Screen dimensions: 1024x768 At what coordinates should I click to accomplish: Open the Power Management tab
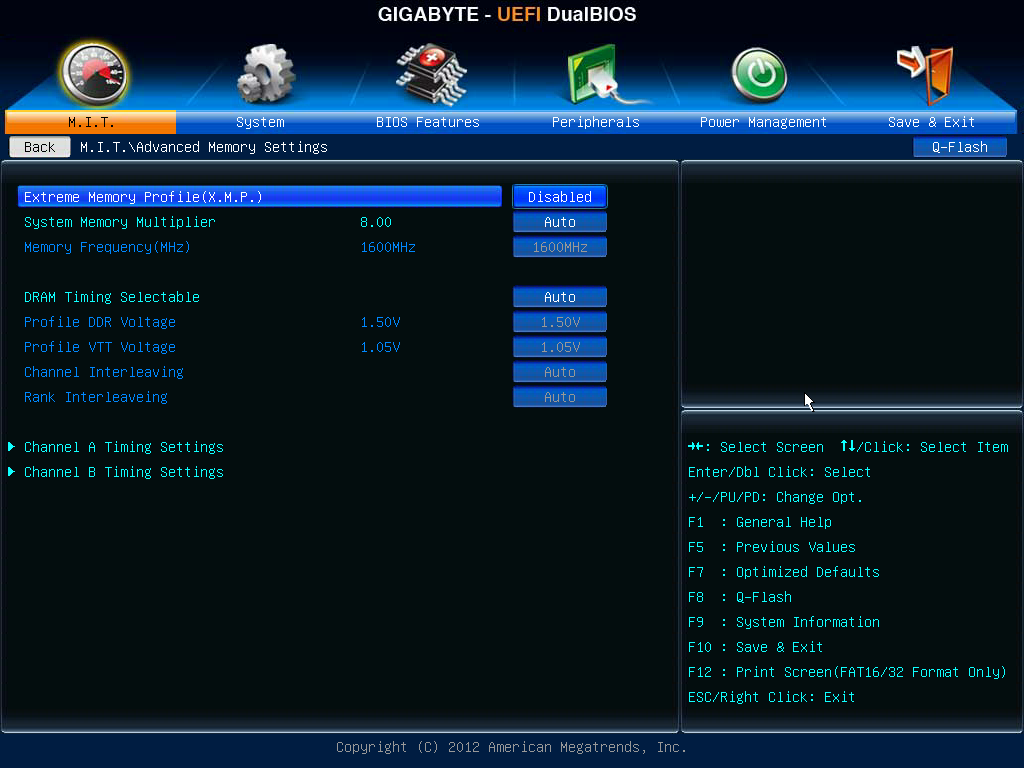point(763,122)
